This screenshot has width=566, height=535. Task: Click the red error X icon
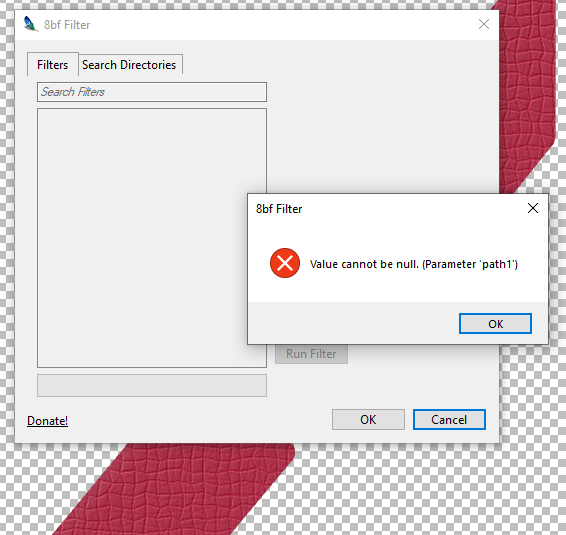(x=285, y=263)
